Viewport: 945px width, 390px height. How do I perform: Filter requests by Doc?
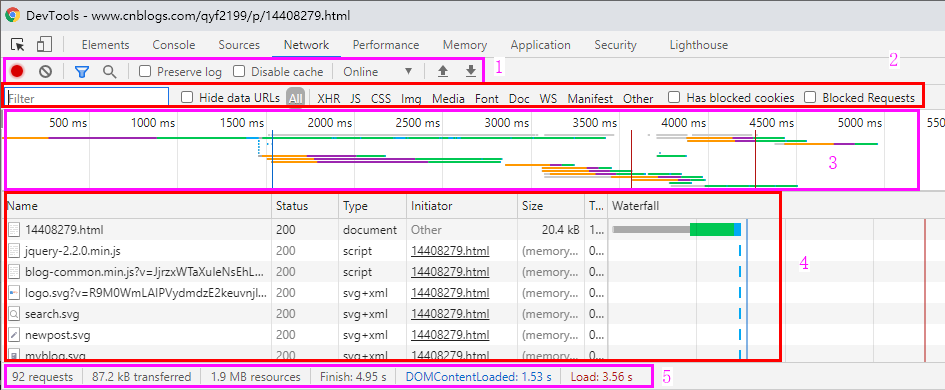[519, 98]
